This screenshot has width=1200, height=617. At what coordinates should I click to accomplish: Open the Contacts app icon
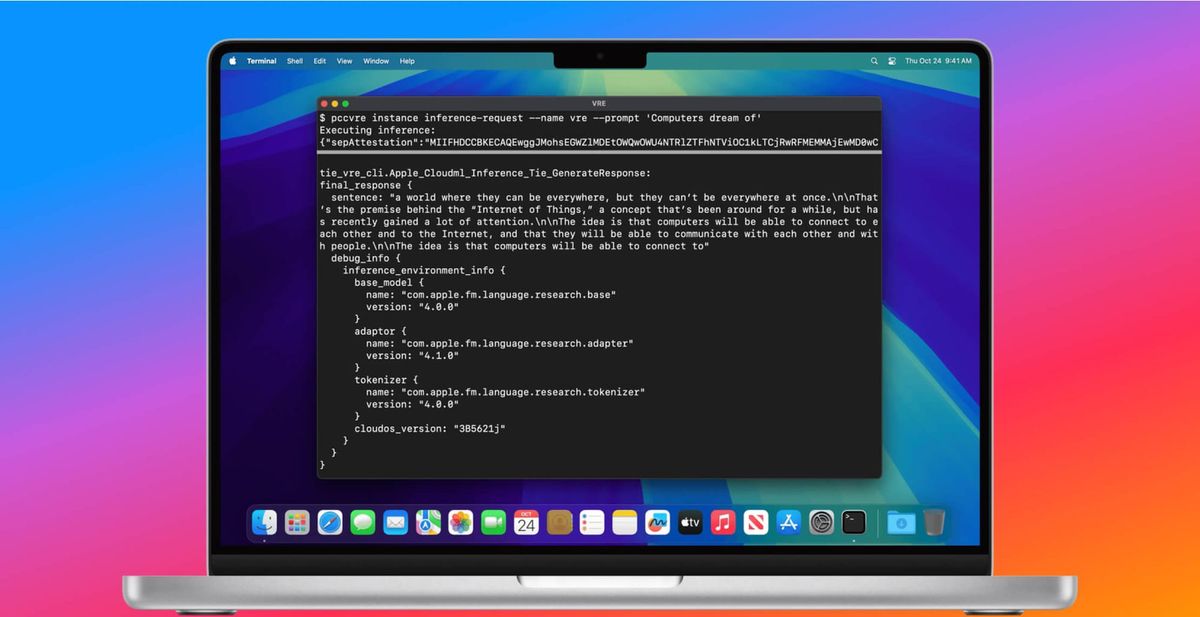(559, 522)
